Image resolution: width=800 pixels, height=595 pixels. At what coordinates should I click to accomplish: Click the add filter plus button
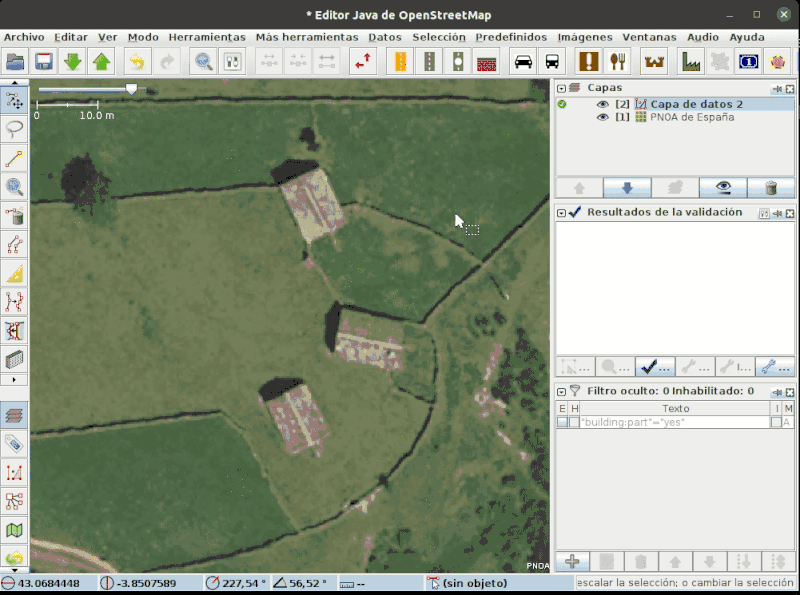click(572, 562)
